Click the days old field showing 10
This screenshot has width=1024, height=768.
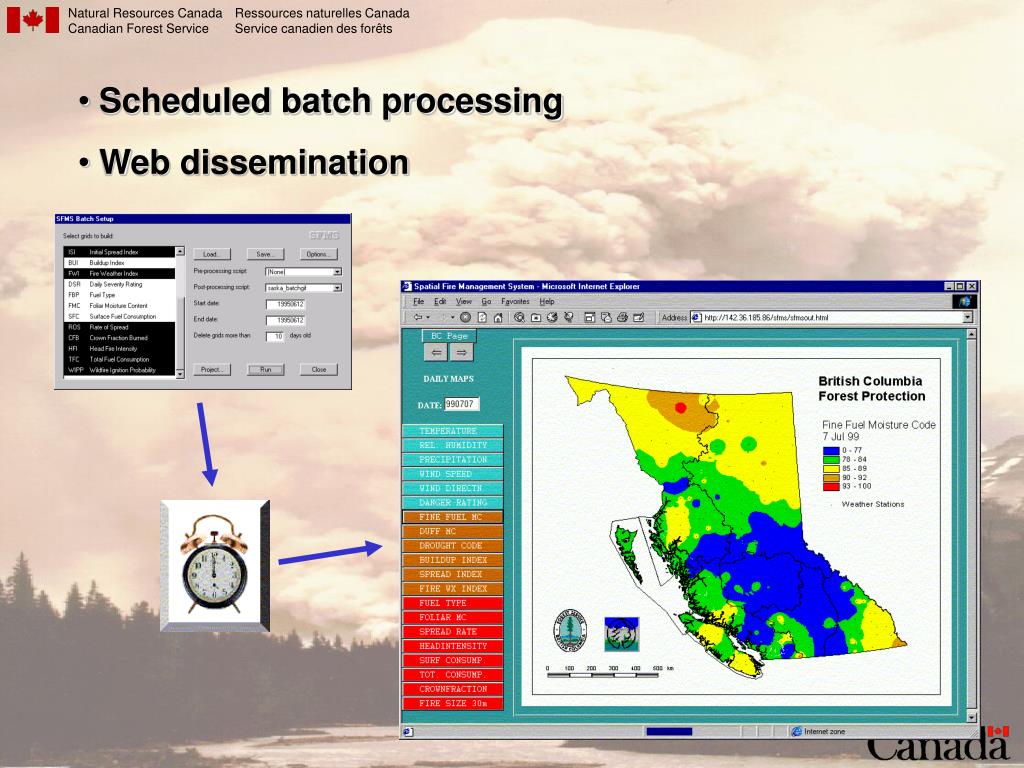(275, 336)
